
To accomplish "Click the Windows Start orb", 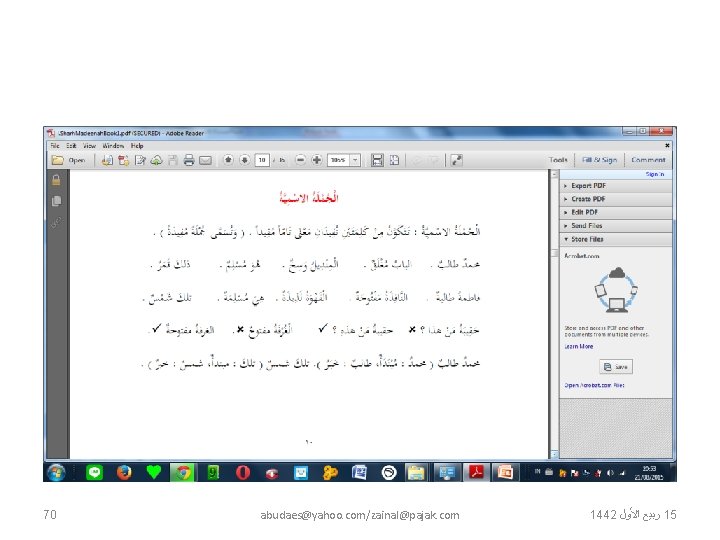I will point(56,472).
